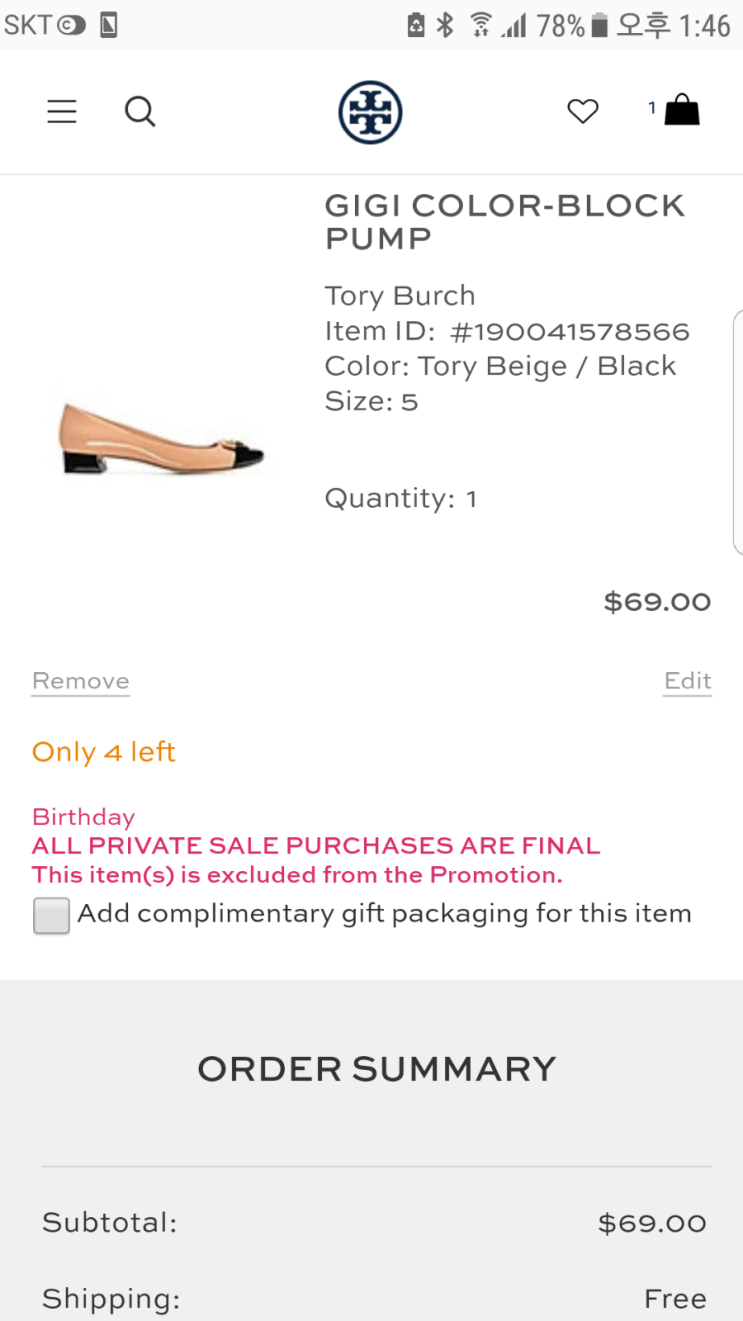This screenshot has width=743, height=1321.
Task: Edit the Gigi pump item
Action: (688, 681)
